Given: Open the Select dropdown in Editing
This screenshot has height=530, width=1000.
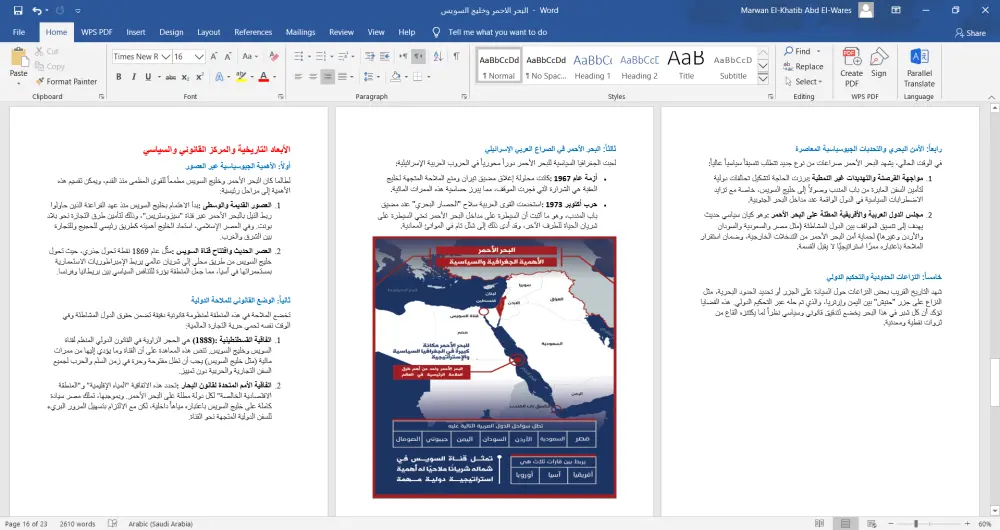Looking at the screenshot, I should pos(804,82).
